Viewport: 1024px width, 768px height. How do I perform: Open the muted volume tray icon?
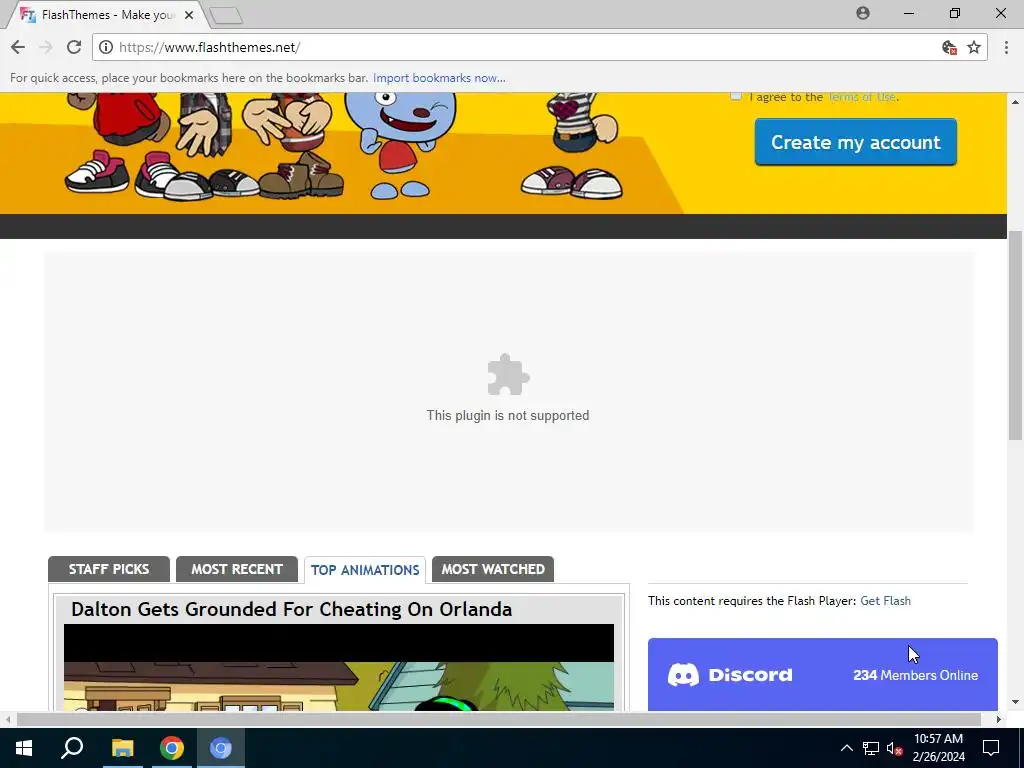pos(894,748)
